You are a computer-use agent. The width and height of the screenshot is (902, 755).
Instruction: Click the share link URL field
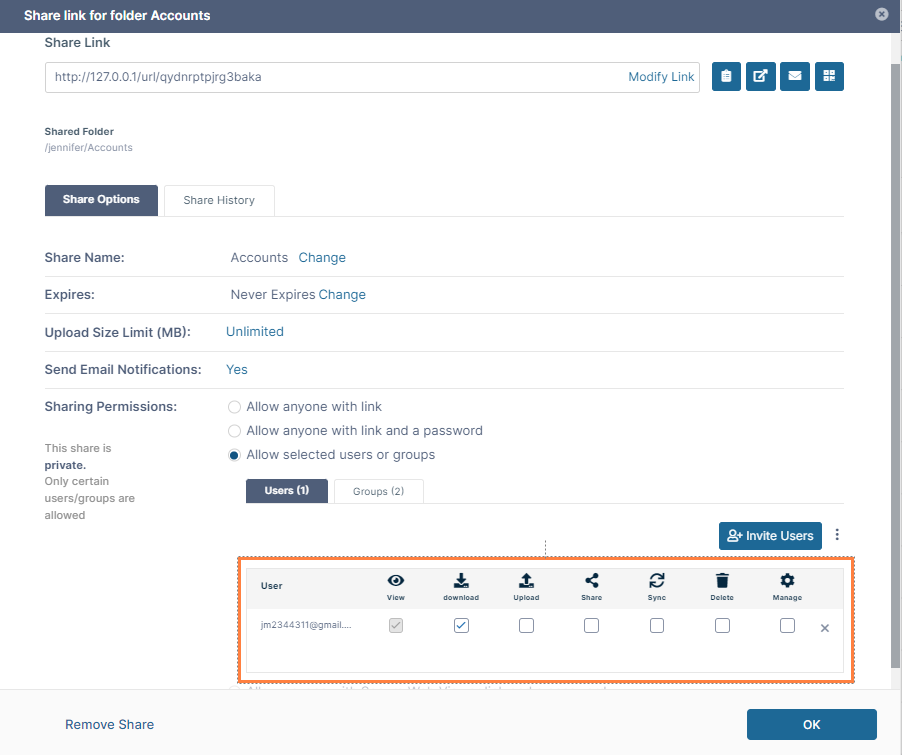point(330,77)
